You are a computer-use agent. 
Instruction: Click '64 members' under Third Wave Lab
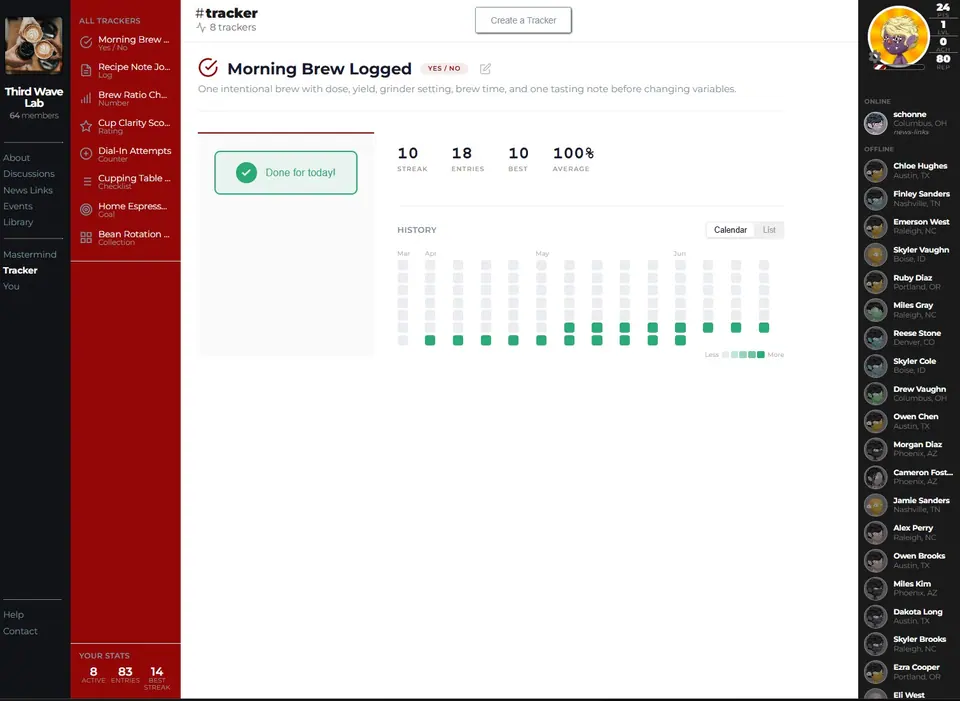(34, 116)
